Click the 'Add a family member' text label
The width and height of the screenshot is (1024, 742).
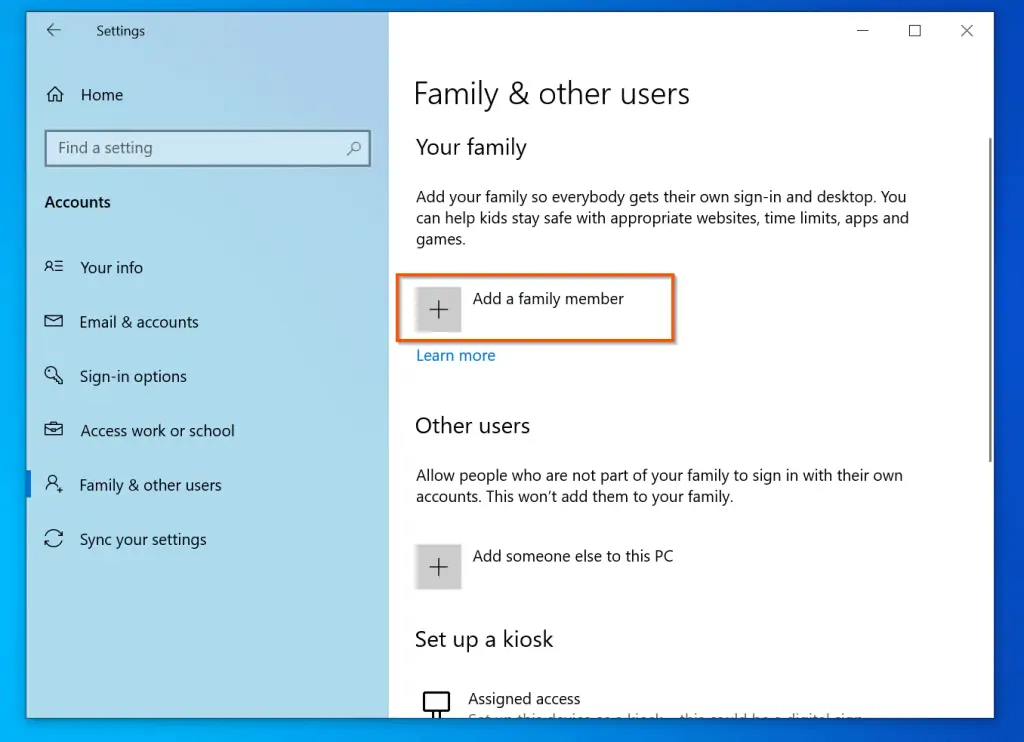click(548, 299)
